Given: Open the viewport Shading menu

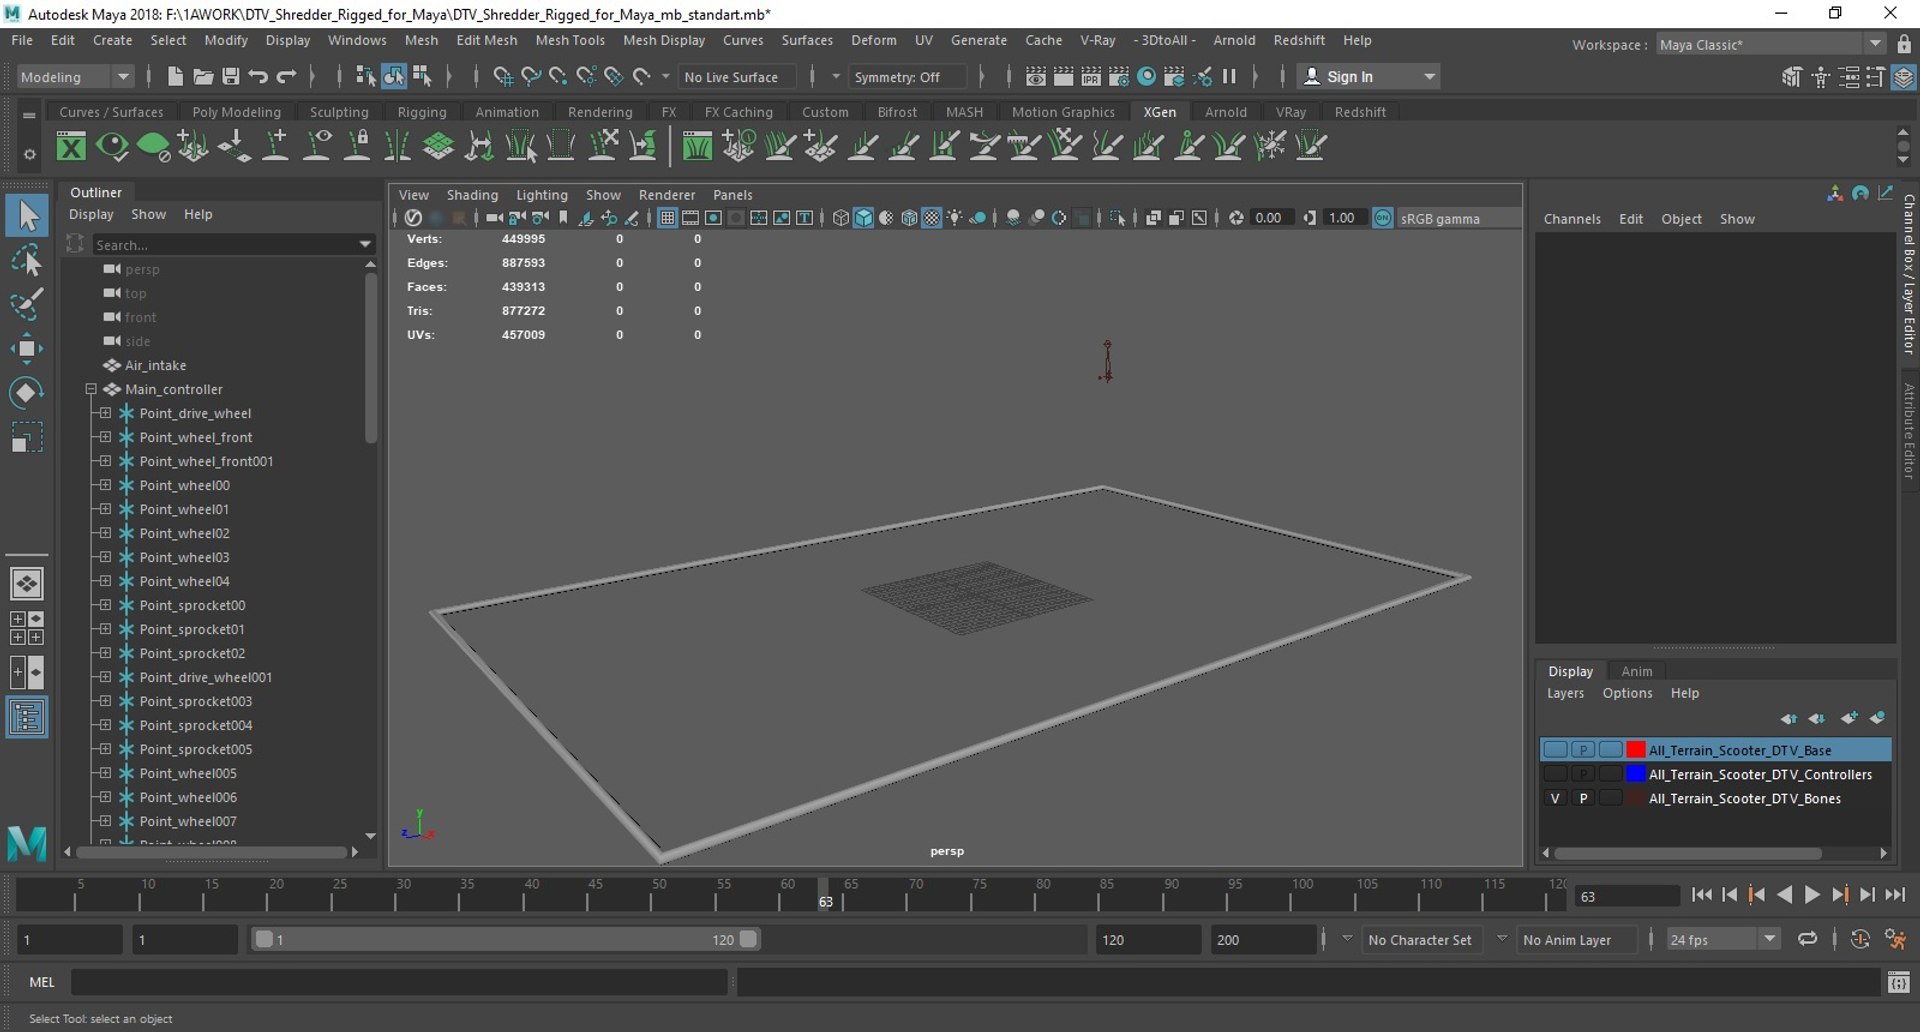Looking at the screenshot, I should [472, 195].
